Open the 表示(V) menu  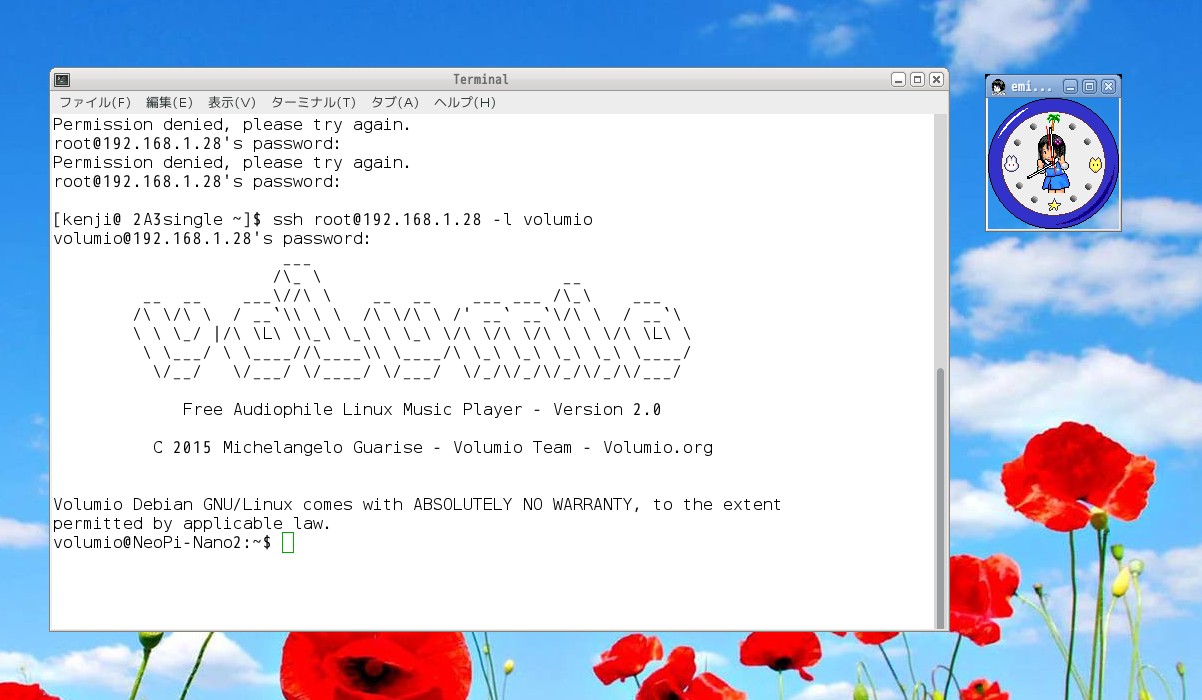tap(232, 103)
